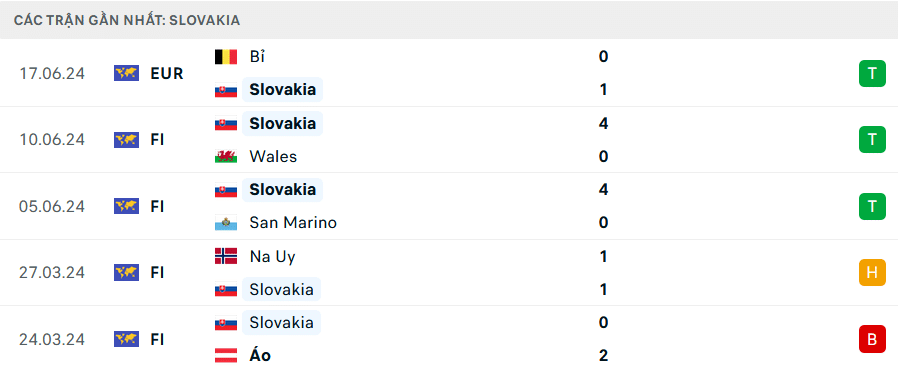This screenshot has height=372, width=898.
Task: Click the EUR competition world-map icon
Action: (x=126, y=73)
